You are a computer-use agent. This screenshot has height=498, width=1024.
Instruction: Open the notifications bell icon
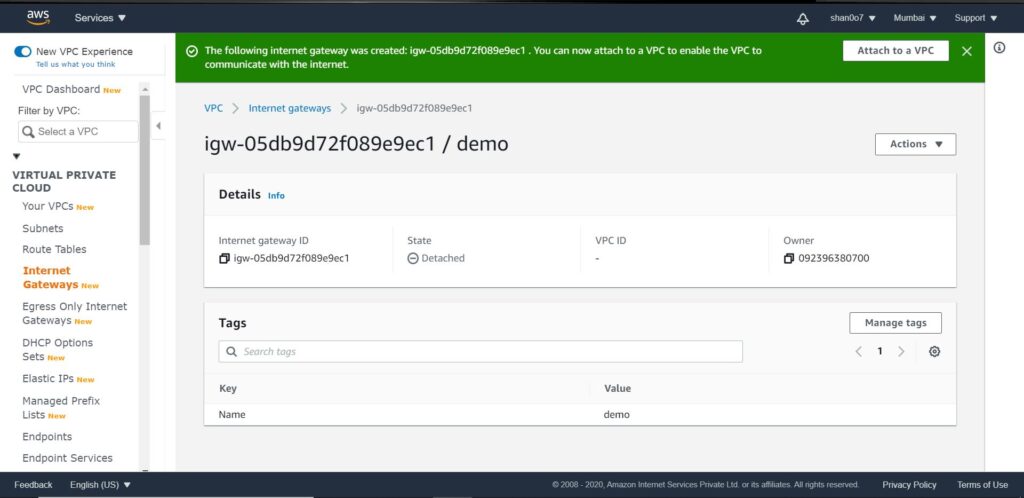803,18
